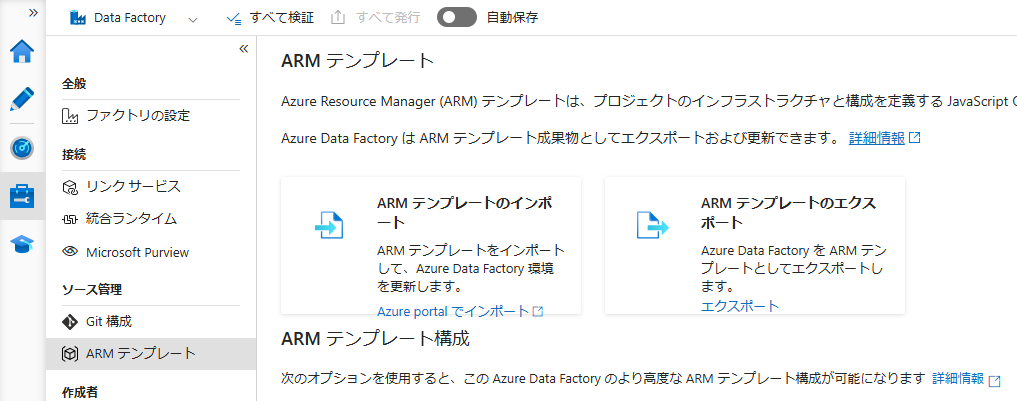Click ARM テンプレートのエクスポート card title
Viewport: 1017px width, 401px height.
789,213
